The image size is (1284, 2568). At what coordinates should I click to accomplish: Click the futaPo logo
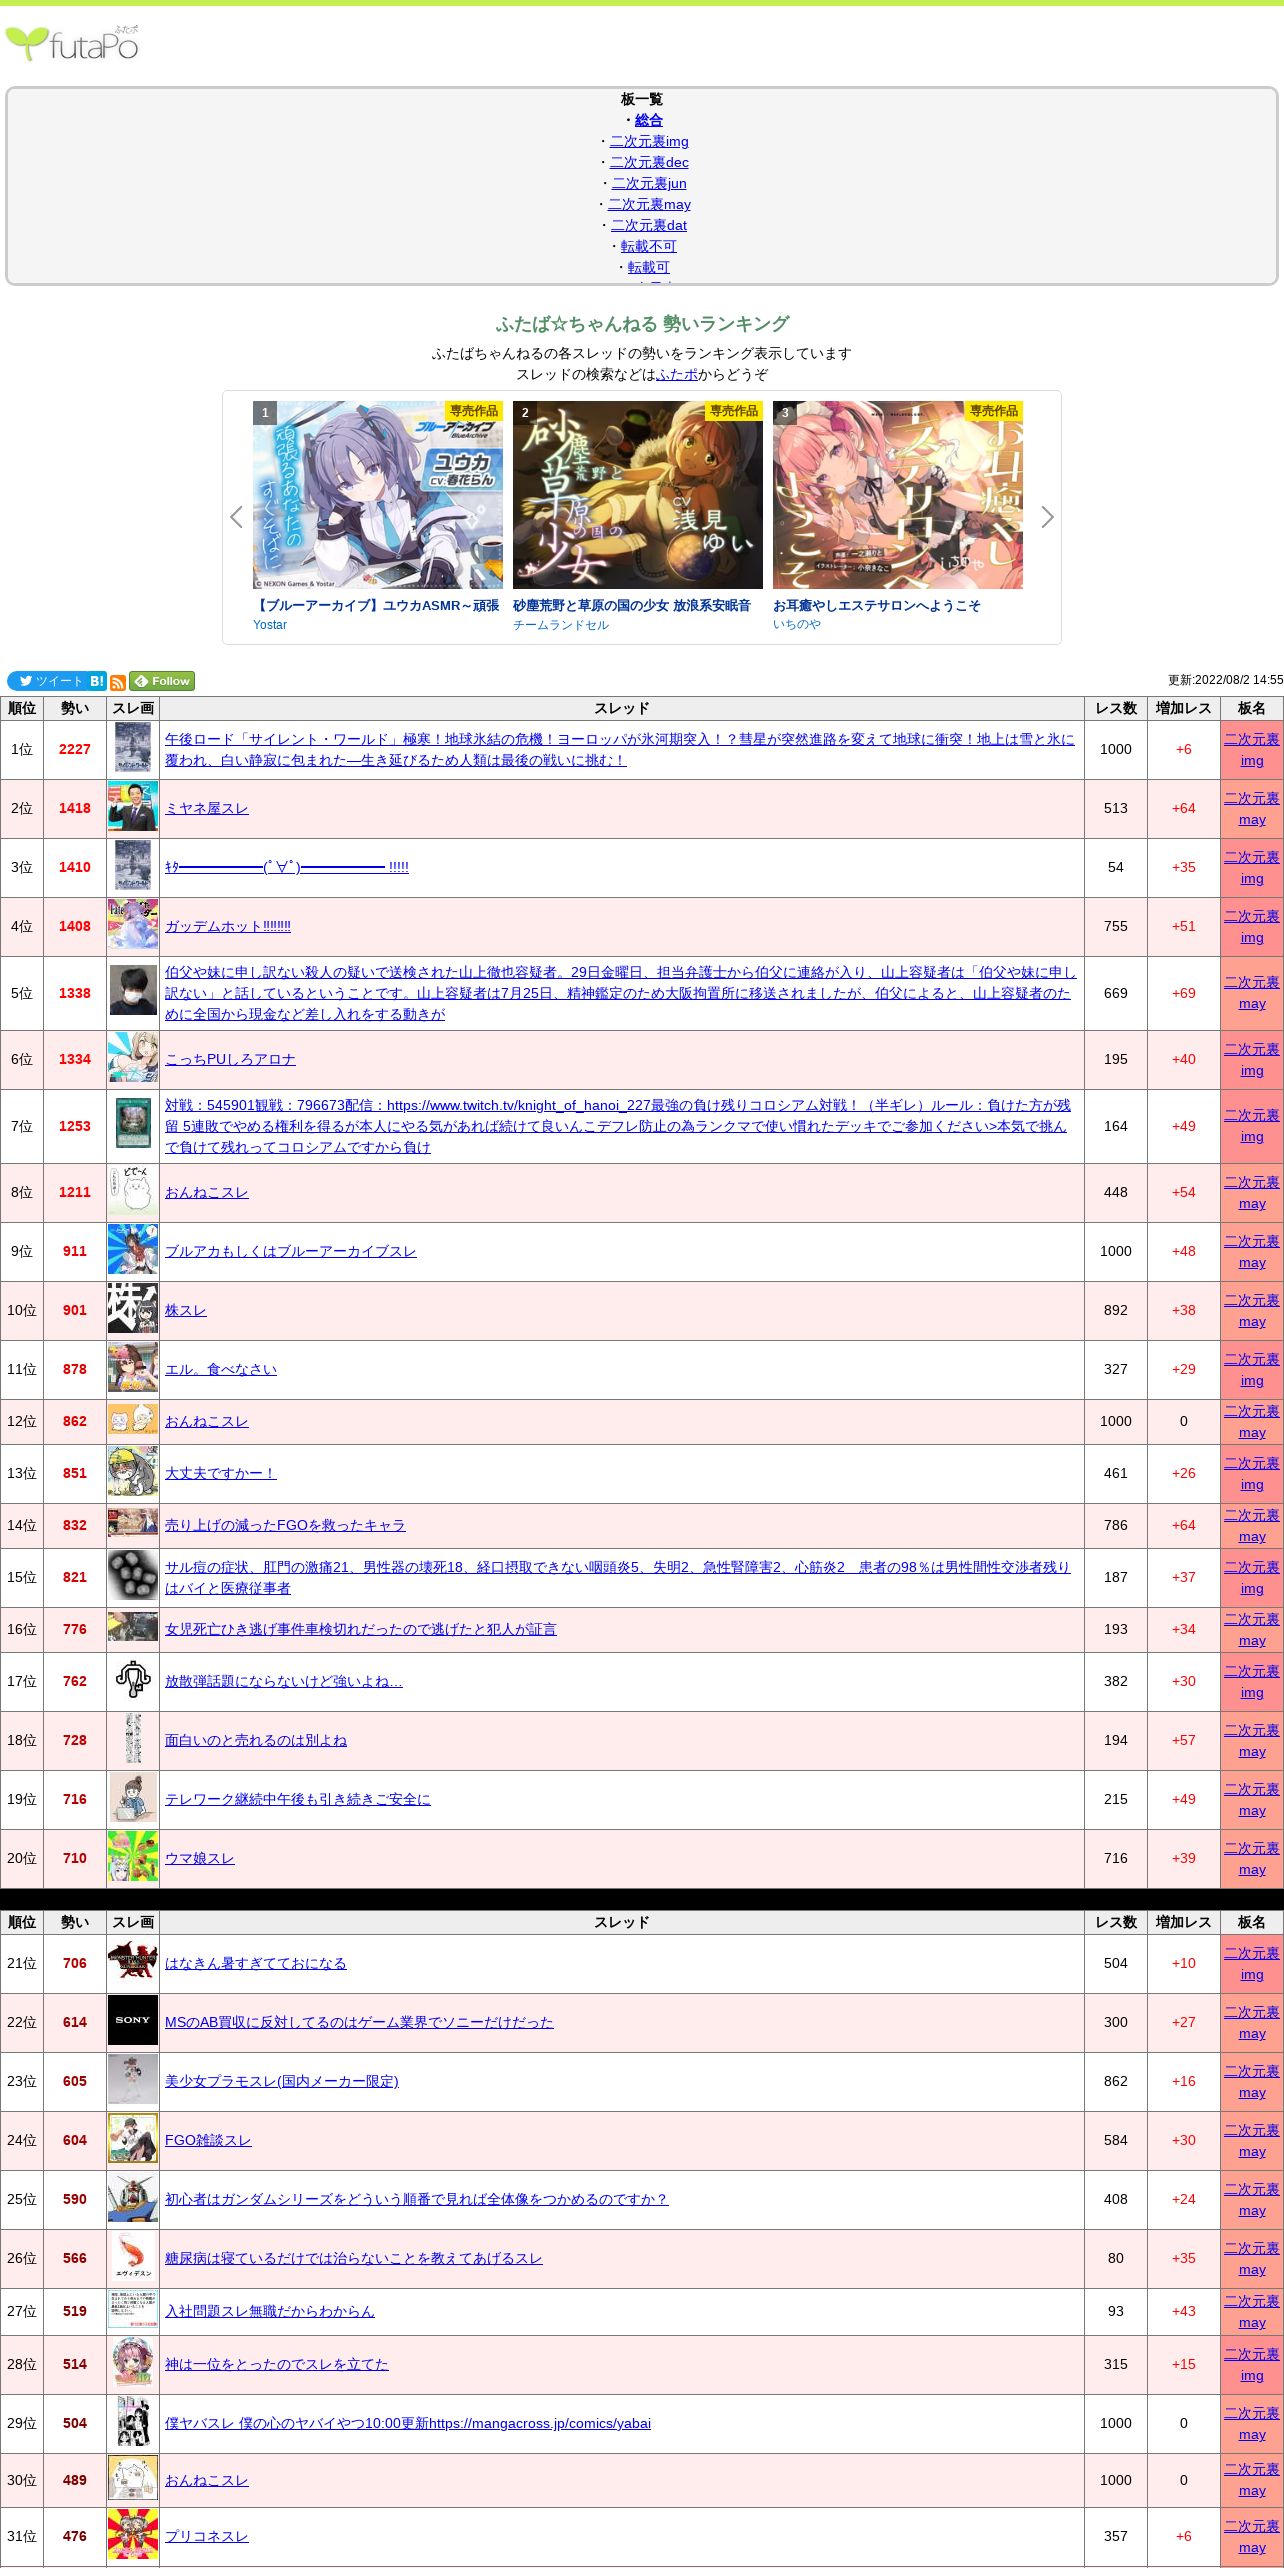(72, 44)
